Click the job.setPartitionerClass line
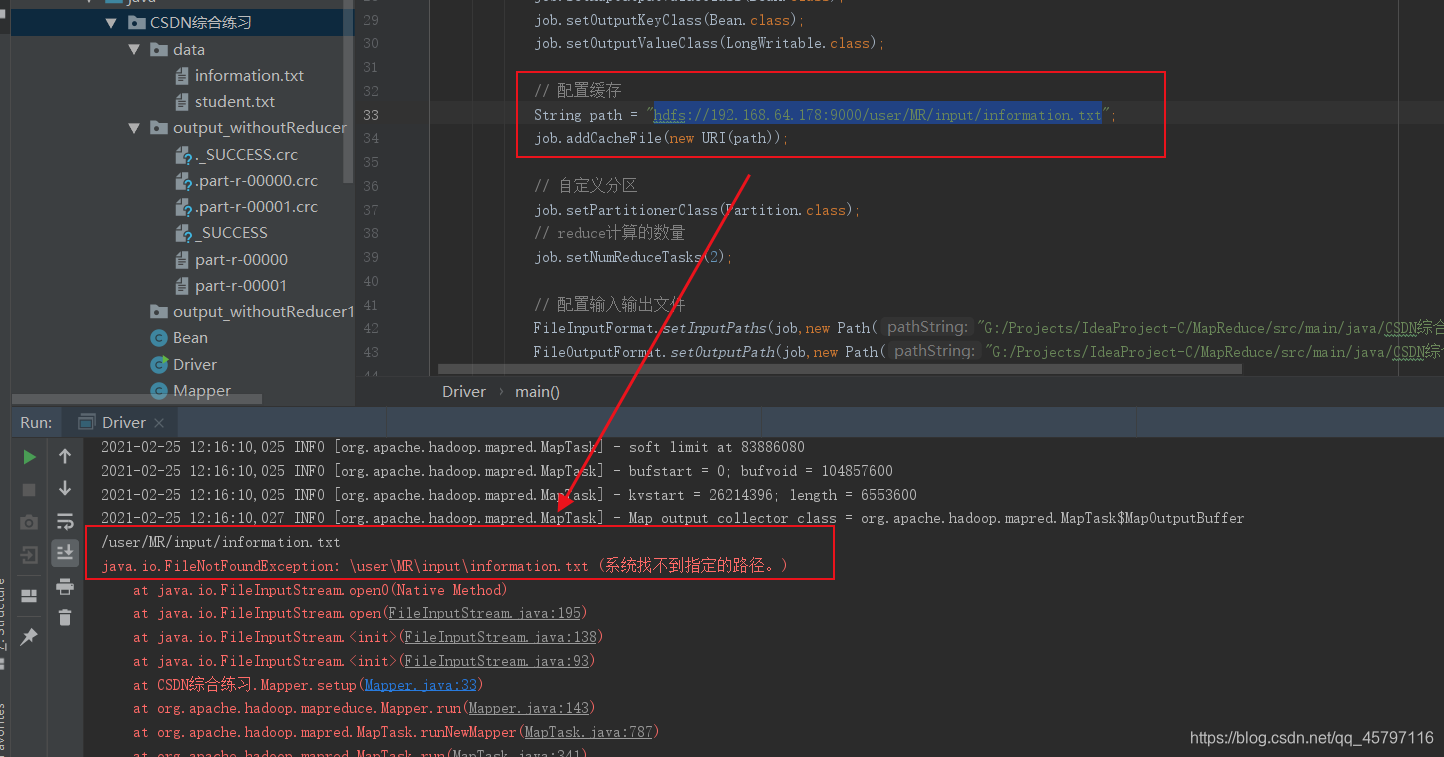 697,210
